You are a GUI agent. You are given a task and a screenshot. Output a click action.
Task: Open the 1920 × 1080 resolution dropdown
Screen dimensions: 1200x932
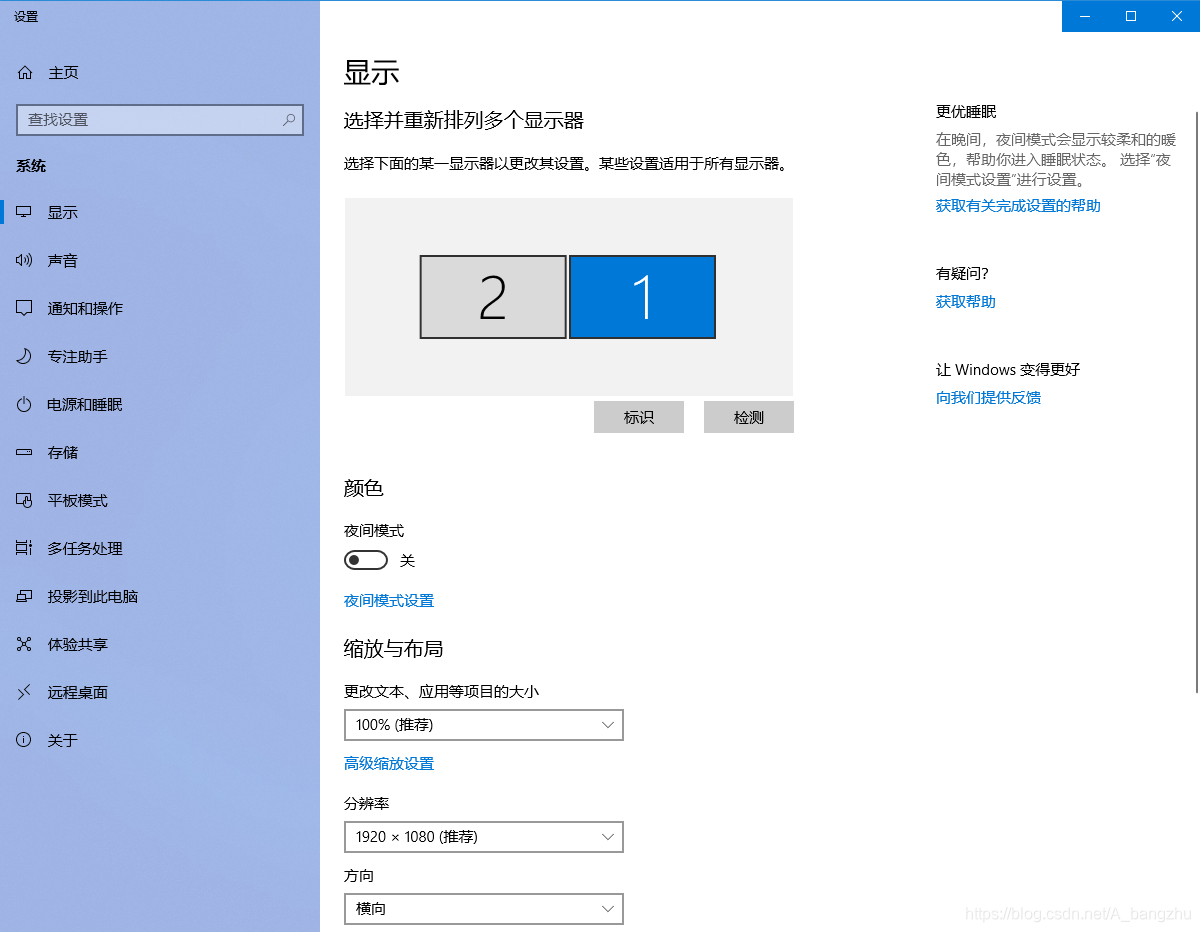click(484, 837)
